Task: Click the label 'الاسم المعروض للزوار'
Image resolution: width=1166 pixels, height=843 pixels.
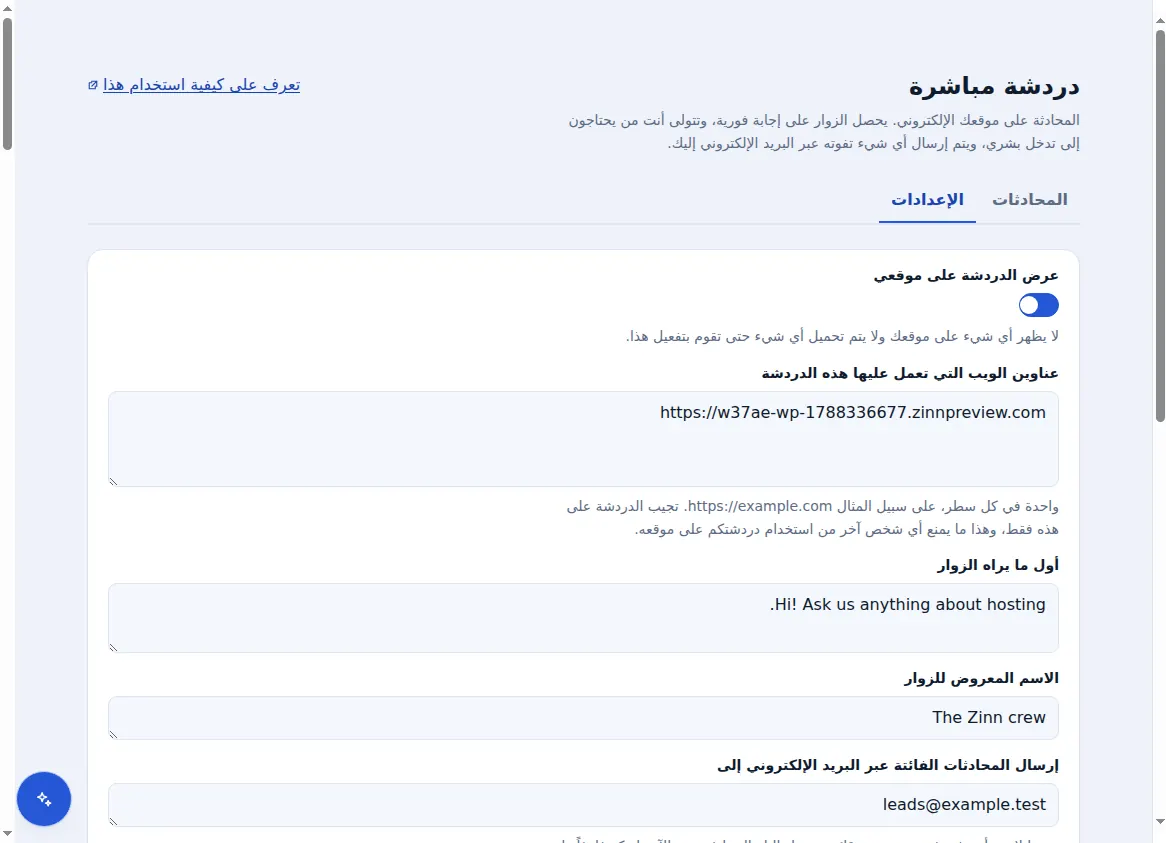Action: tap(981, 678)
